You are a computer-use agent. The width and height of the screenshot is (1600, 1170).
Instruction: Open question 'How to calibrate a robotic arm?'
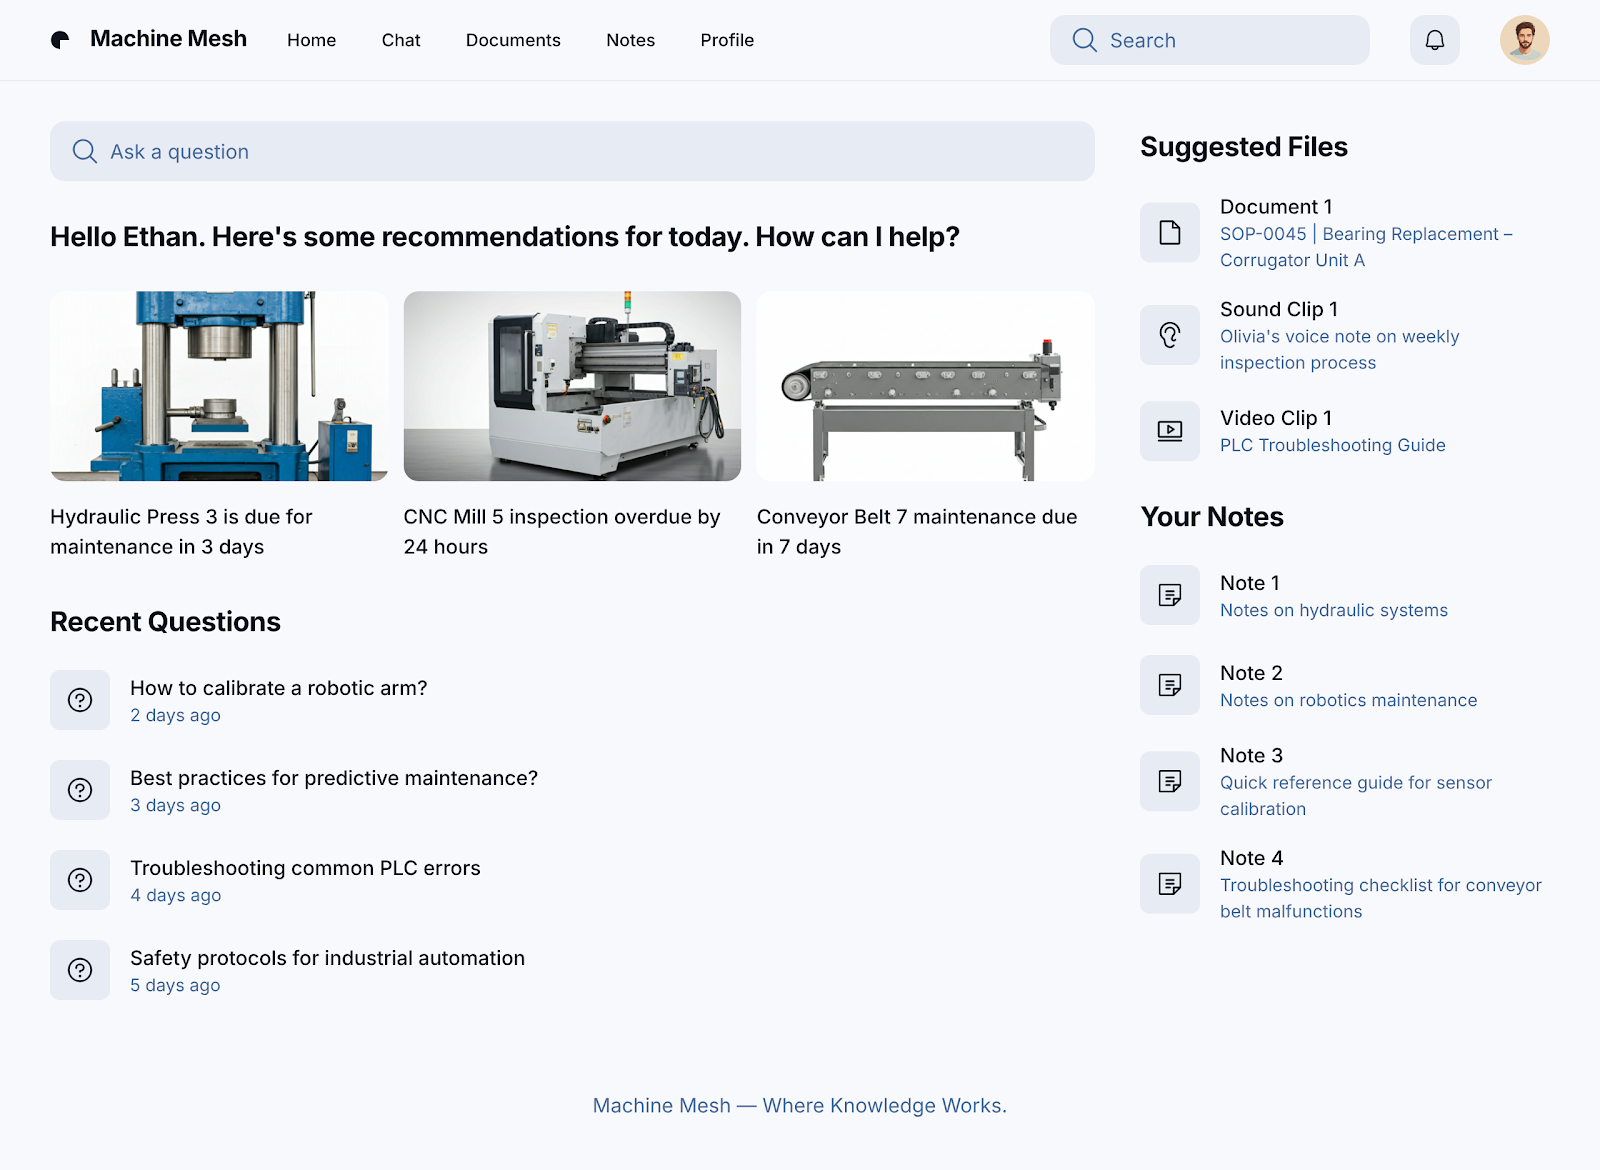[279, 688]
